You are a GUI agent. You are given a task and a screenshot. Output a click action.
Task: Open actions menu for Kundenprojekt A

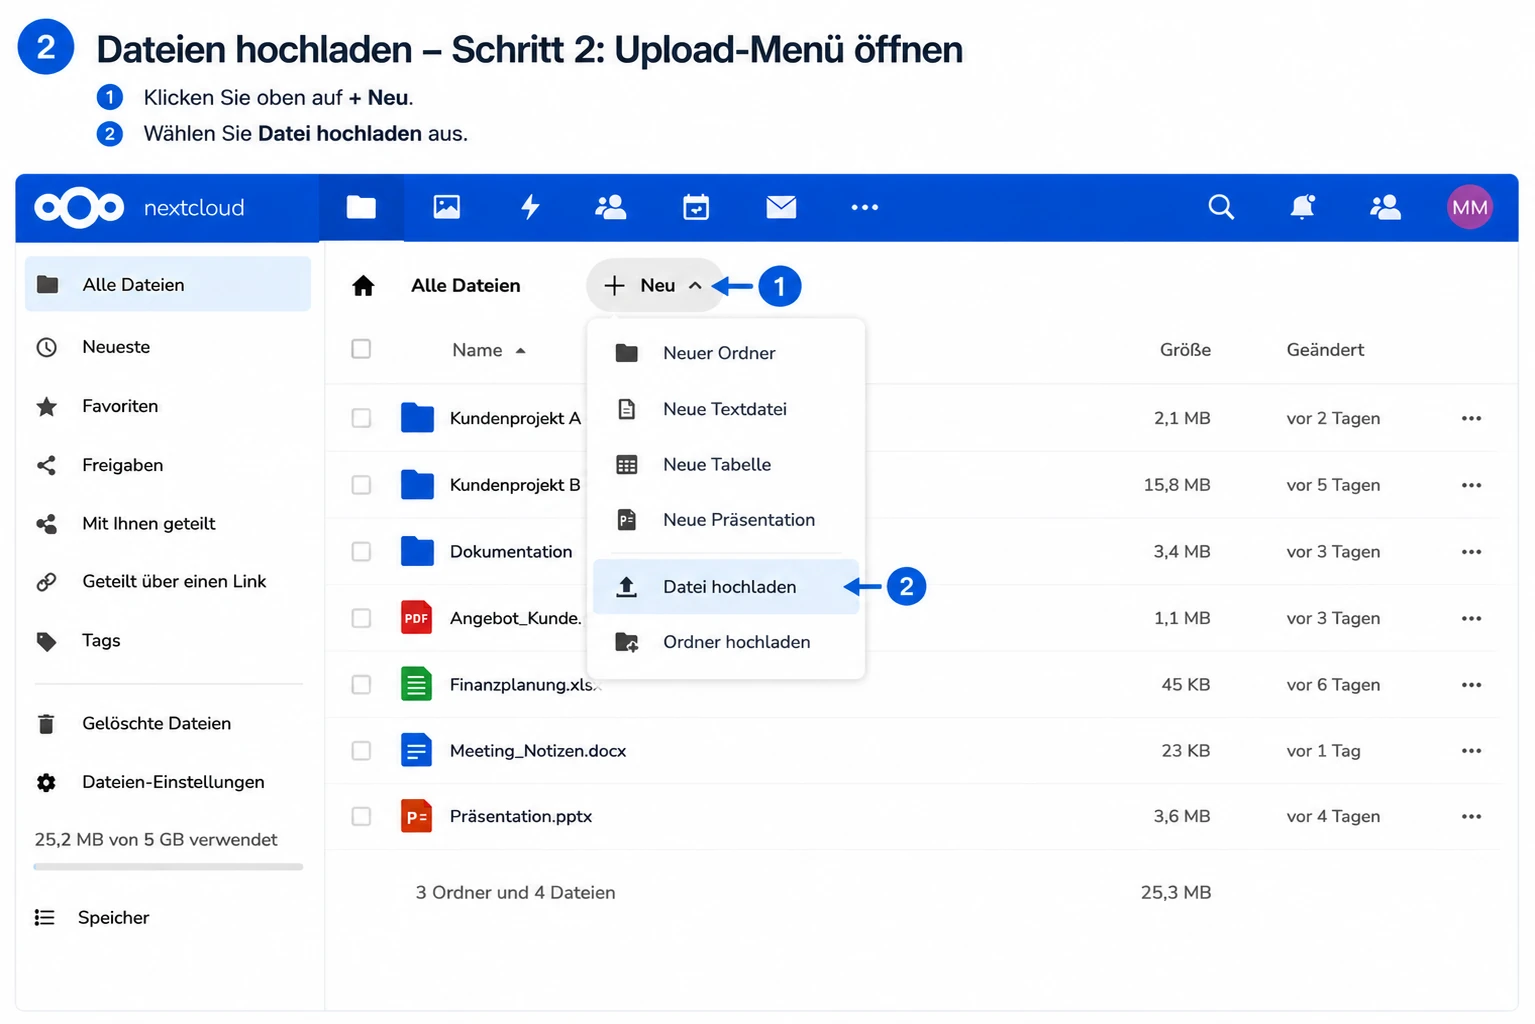click(x=1471, y=418)
